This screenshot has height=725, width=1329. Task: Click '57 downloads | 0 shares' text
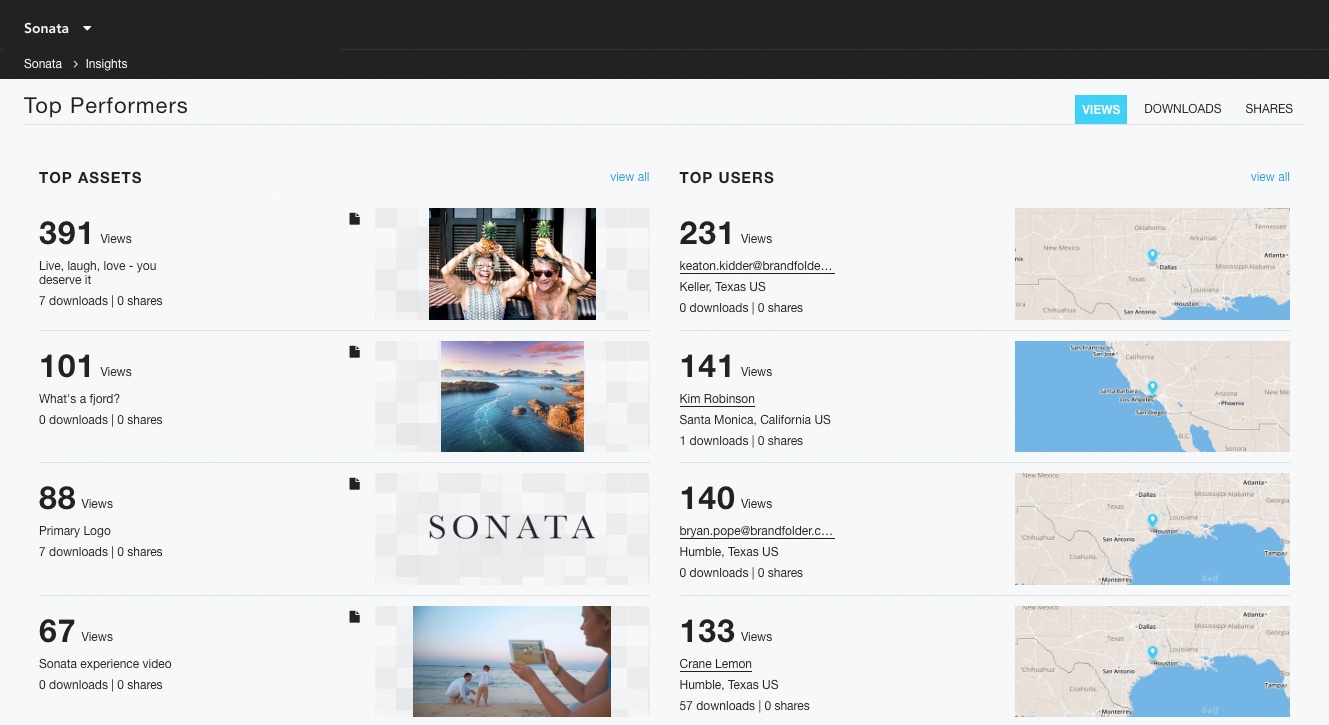point(744,706)
